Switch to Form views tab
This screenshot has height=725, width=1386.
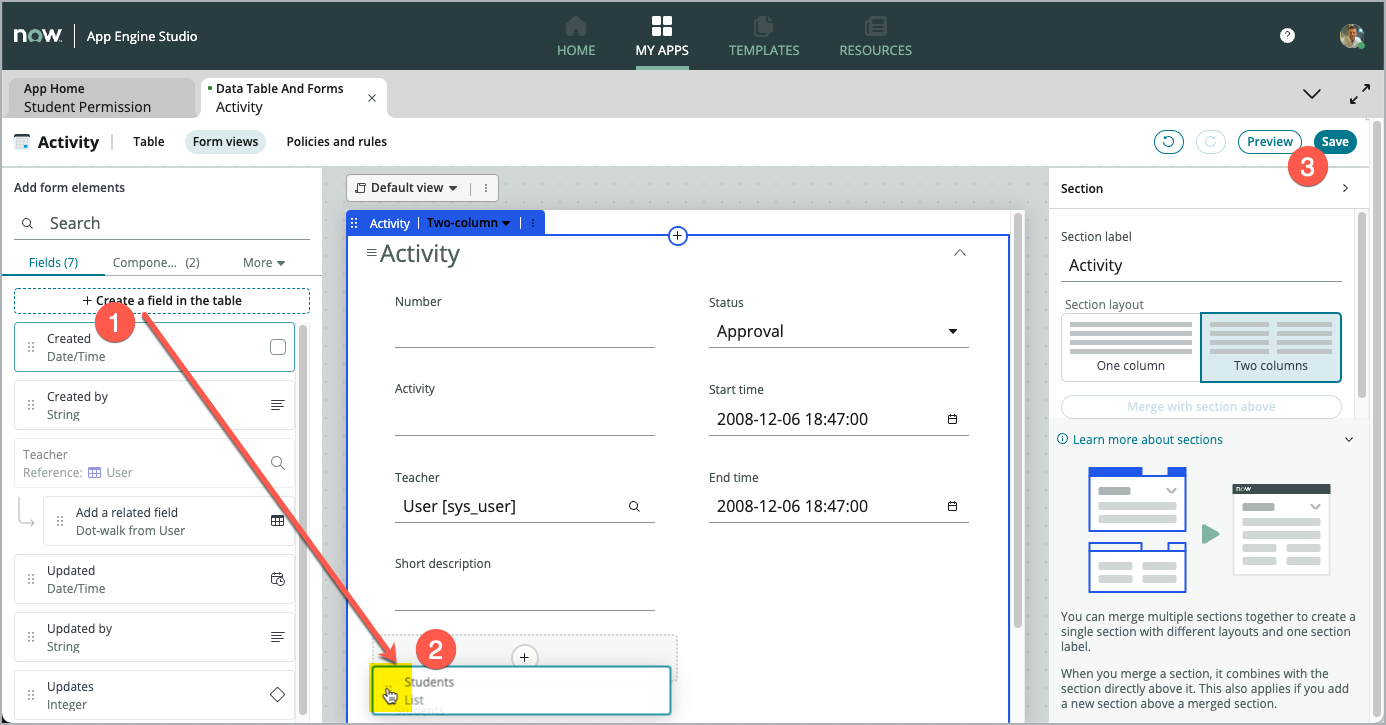(225, 142)
